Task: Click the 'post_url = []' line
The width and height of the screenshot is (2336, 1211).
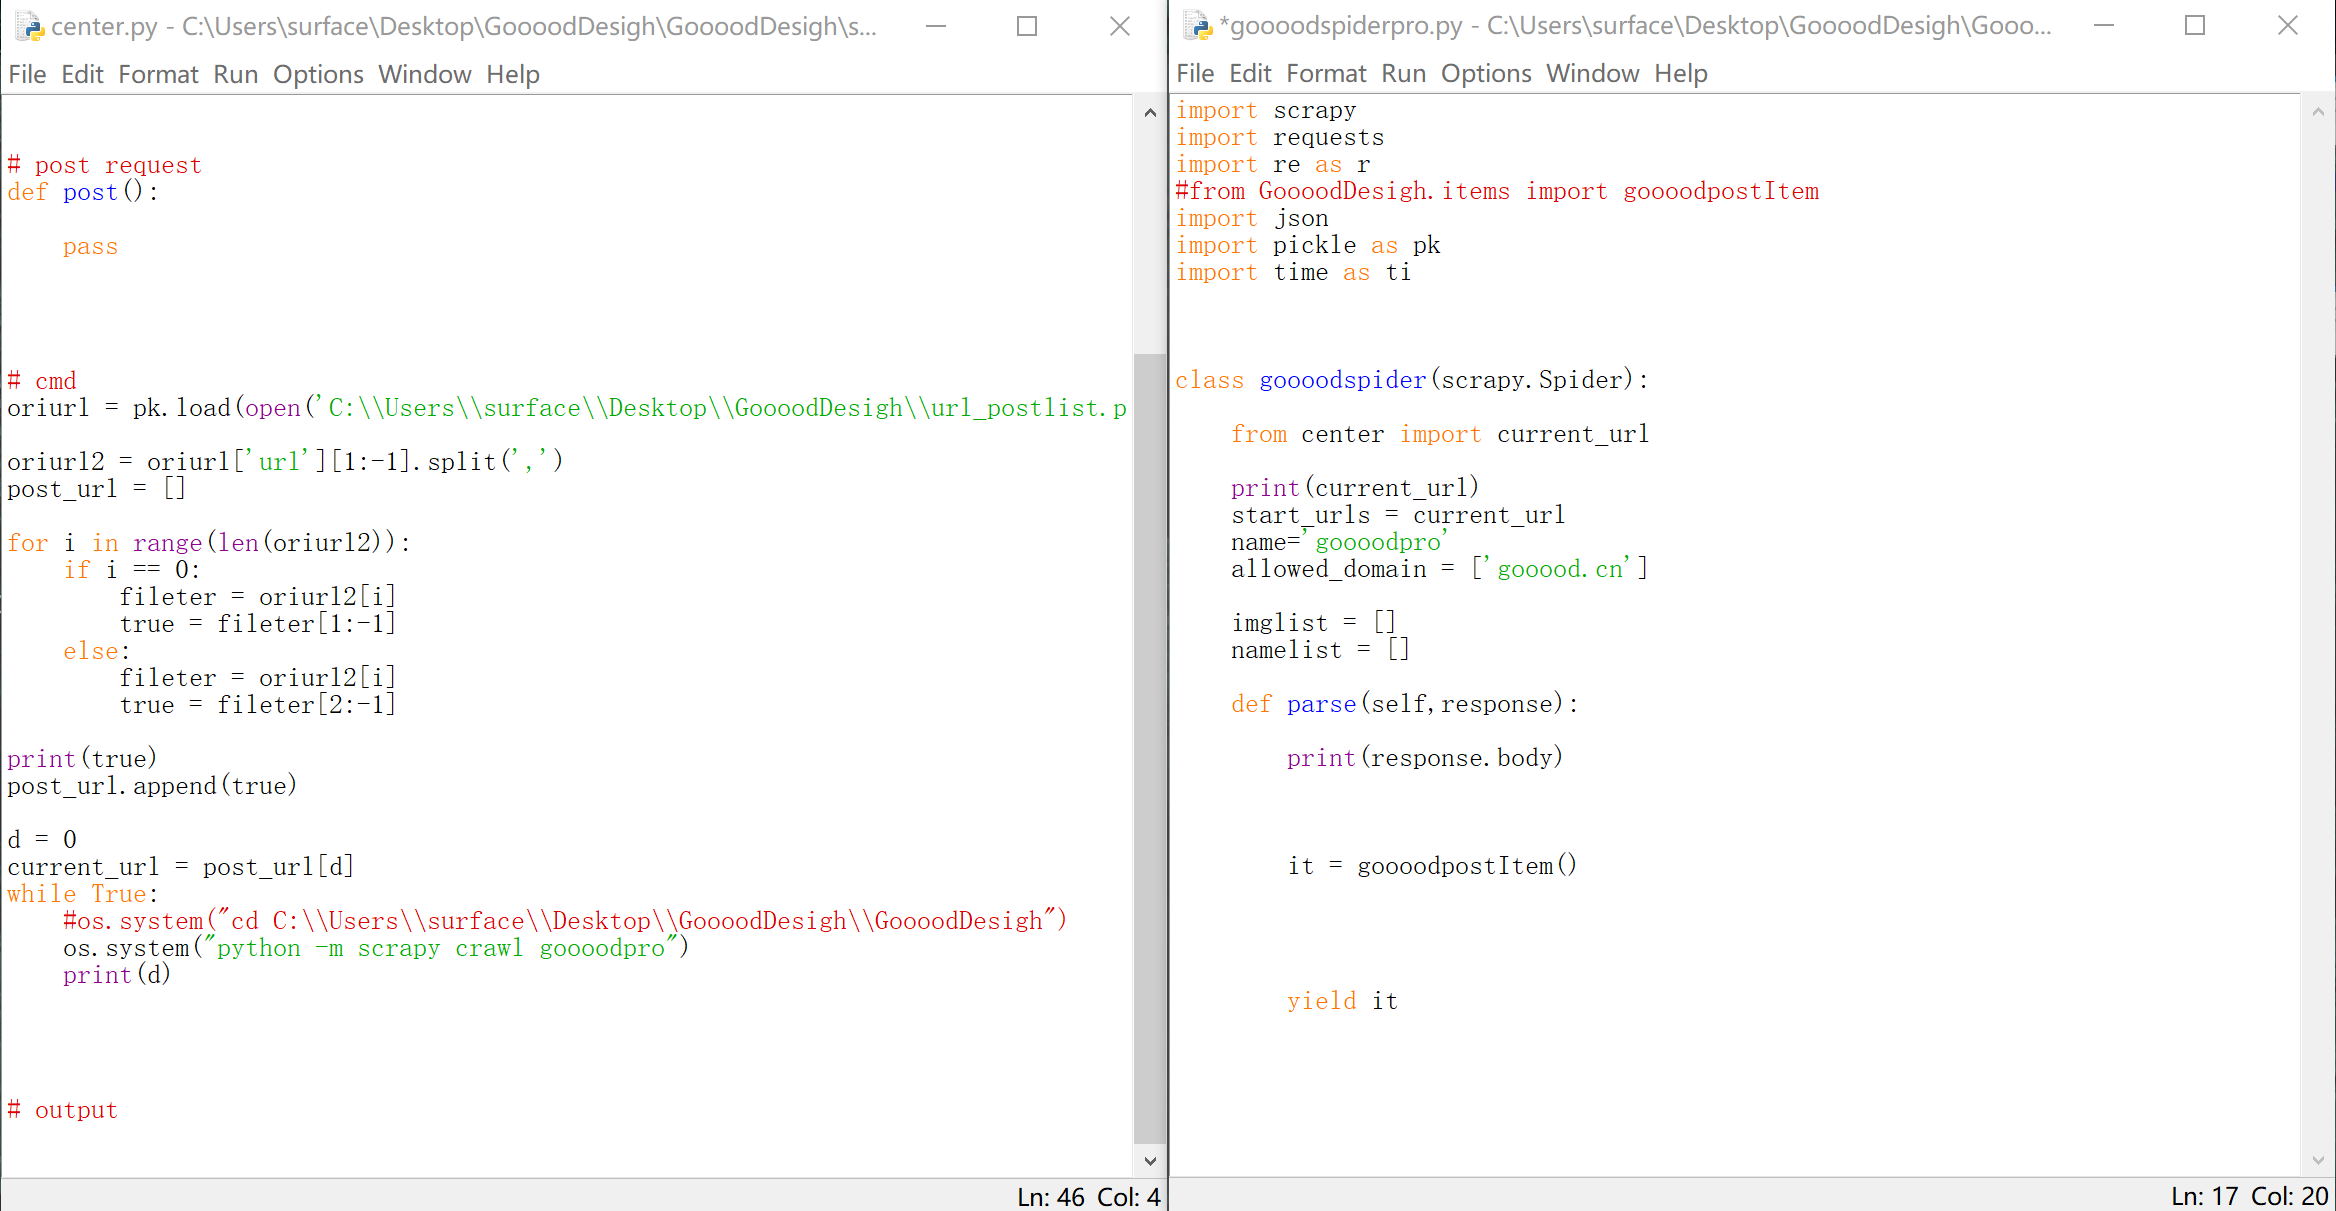Action: [x=96, y=489]
